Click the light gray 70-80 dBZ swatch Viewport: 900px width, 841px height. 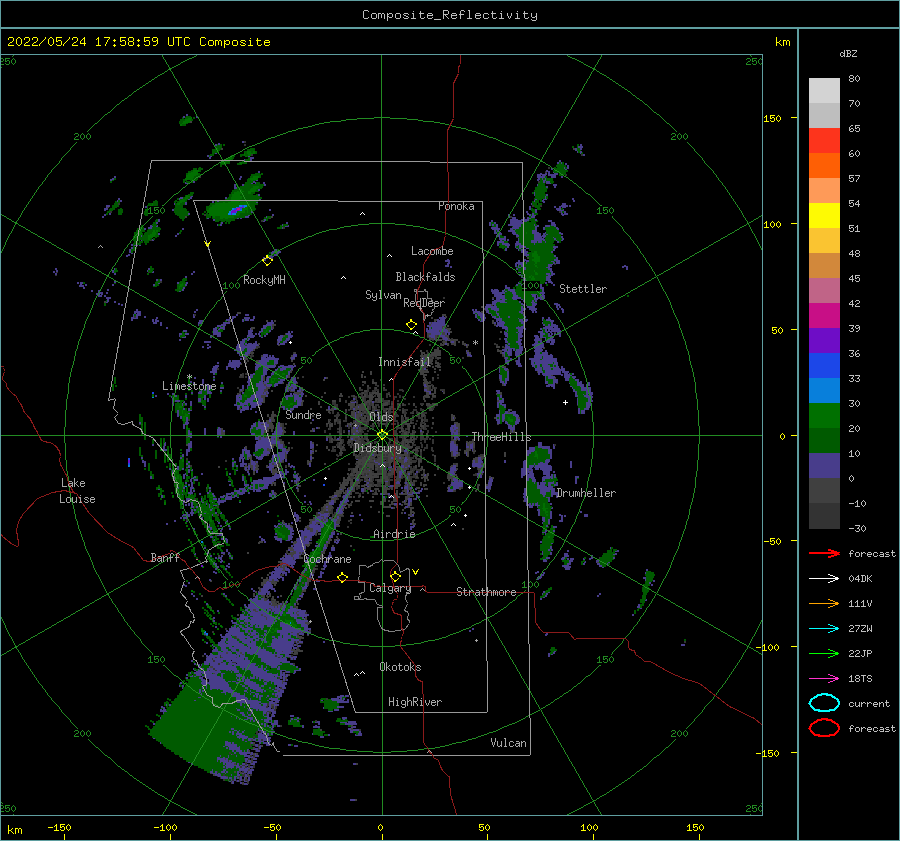click(824, 91)
